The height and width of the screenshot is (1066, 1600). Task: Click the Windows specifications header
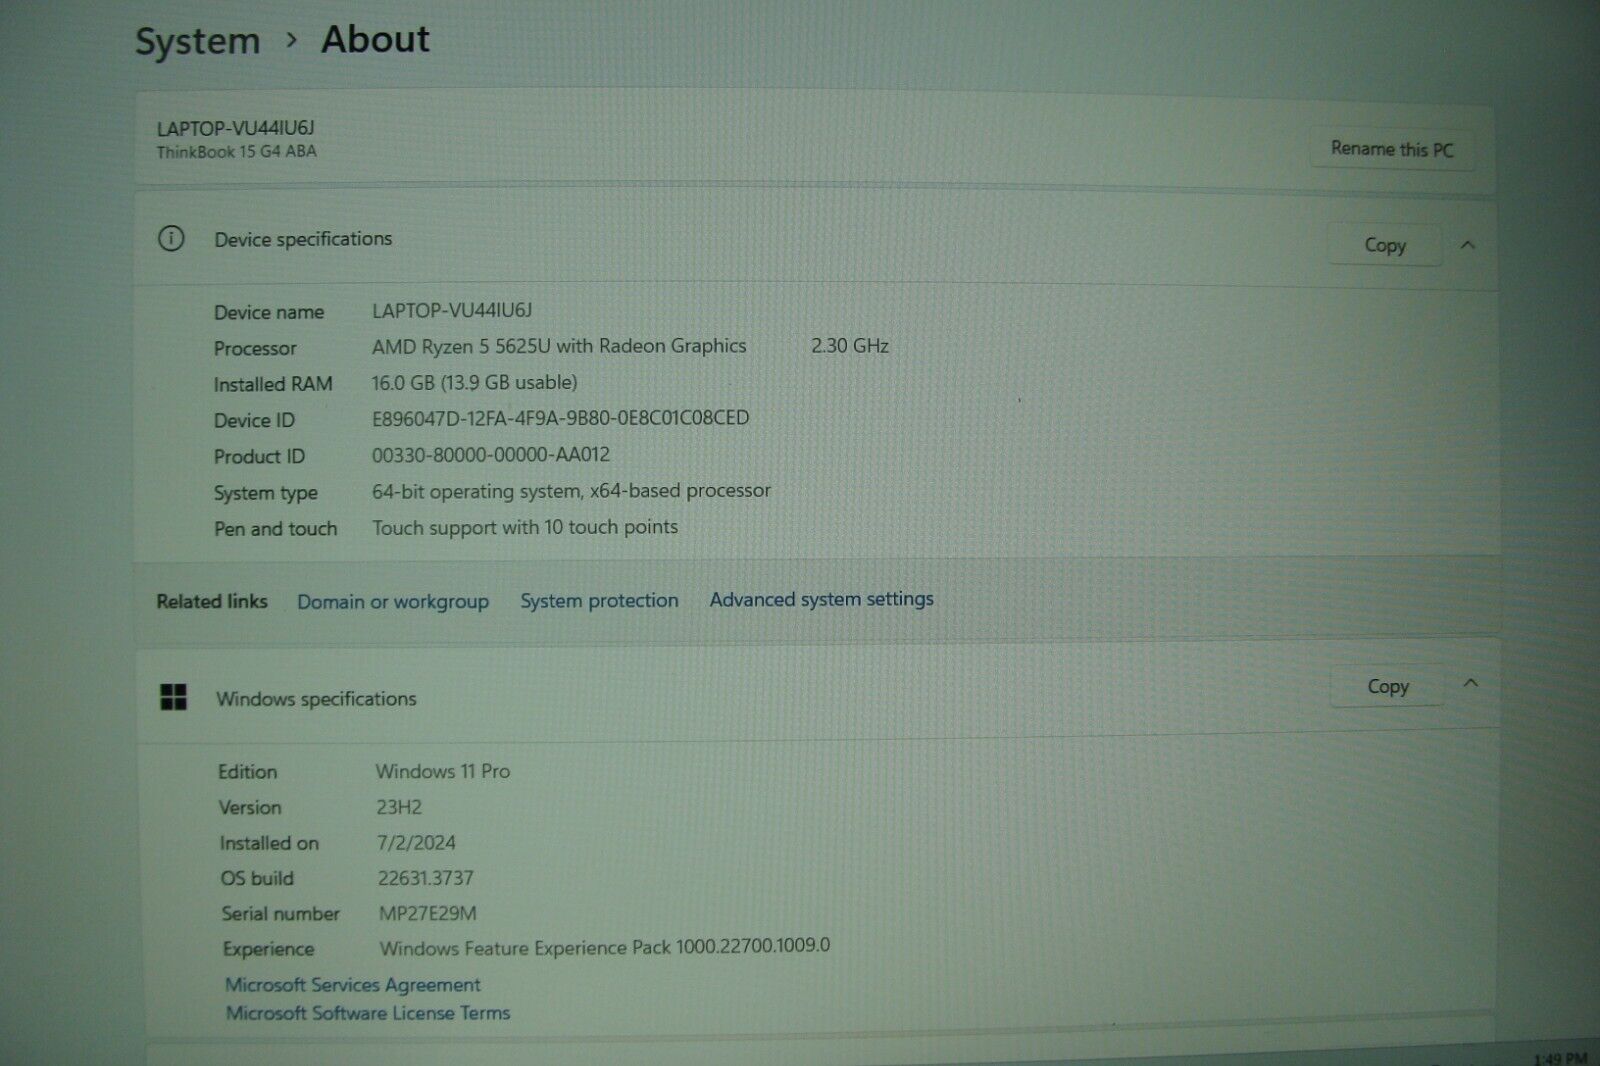(x=316, y=699)
